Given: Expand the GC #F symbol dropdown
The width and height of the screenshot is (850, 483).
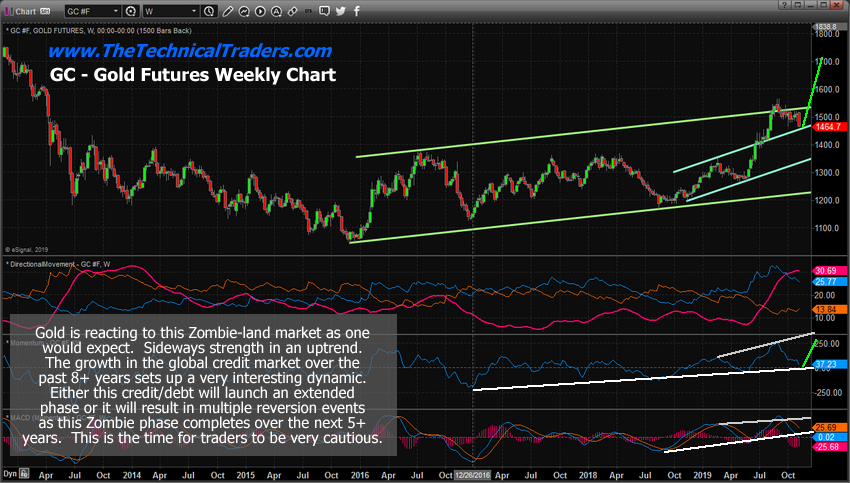Looking at the screenshot, I should pos(116,11).
